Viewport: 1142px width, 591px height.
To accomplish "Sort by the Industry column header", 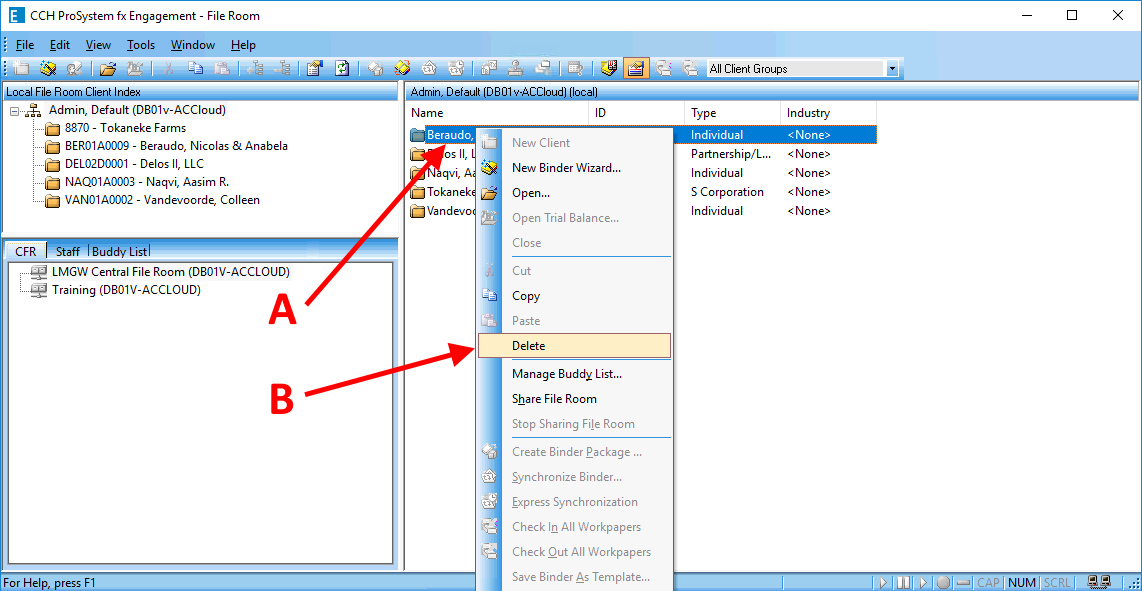I will pos(828,113).
